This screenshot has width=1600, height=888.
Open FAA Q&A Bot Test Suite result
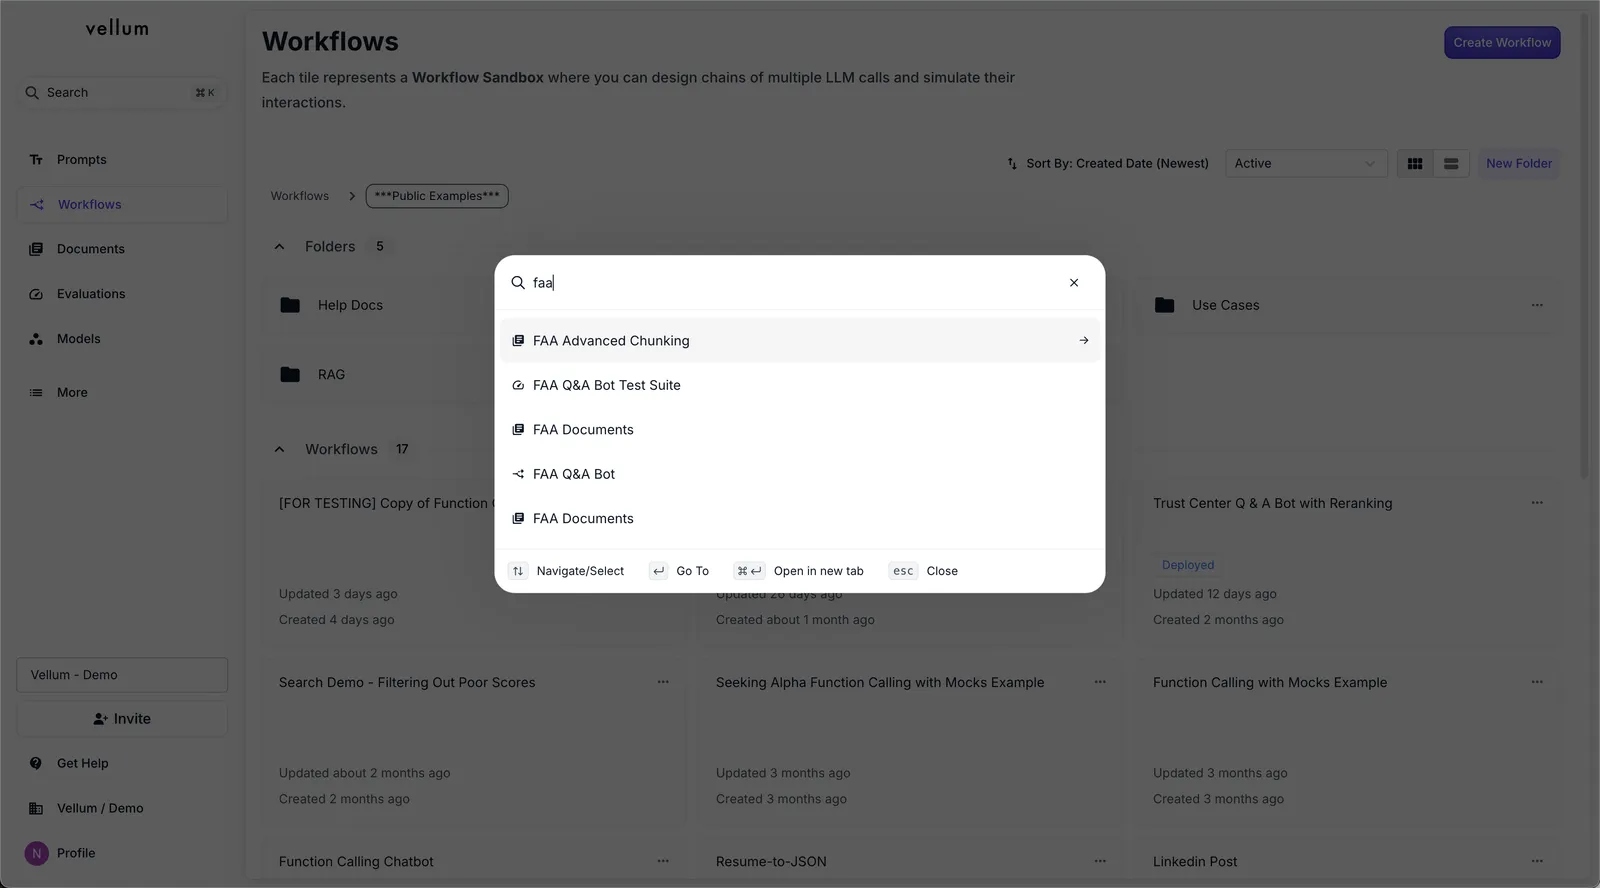click(x=800, y=385)
